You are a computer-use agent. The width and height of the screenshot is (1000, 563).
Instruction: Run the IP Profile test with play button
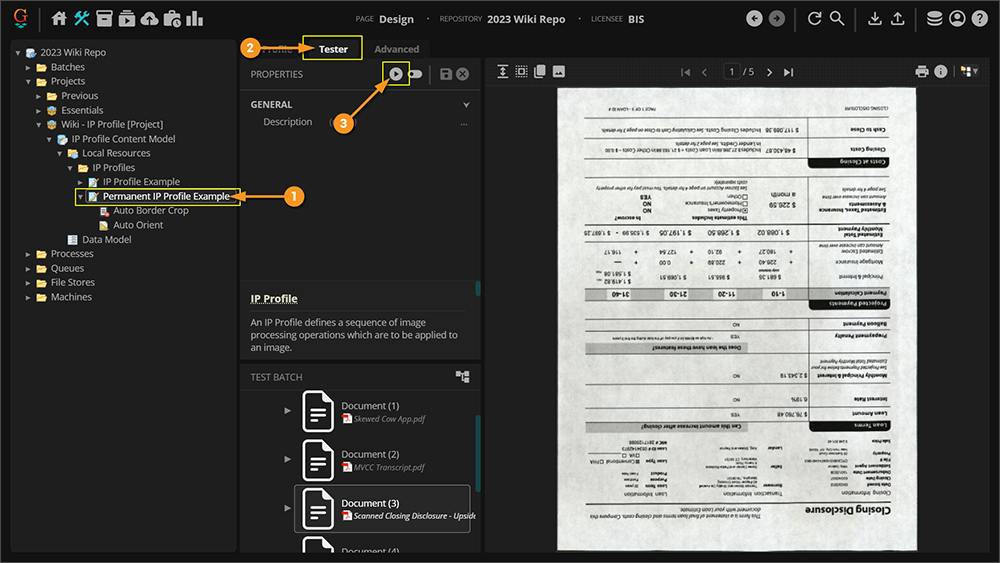point(396,74)
